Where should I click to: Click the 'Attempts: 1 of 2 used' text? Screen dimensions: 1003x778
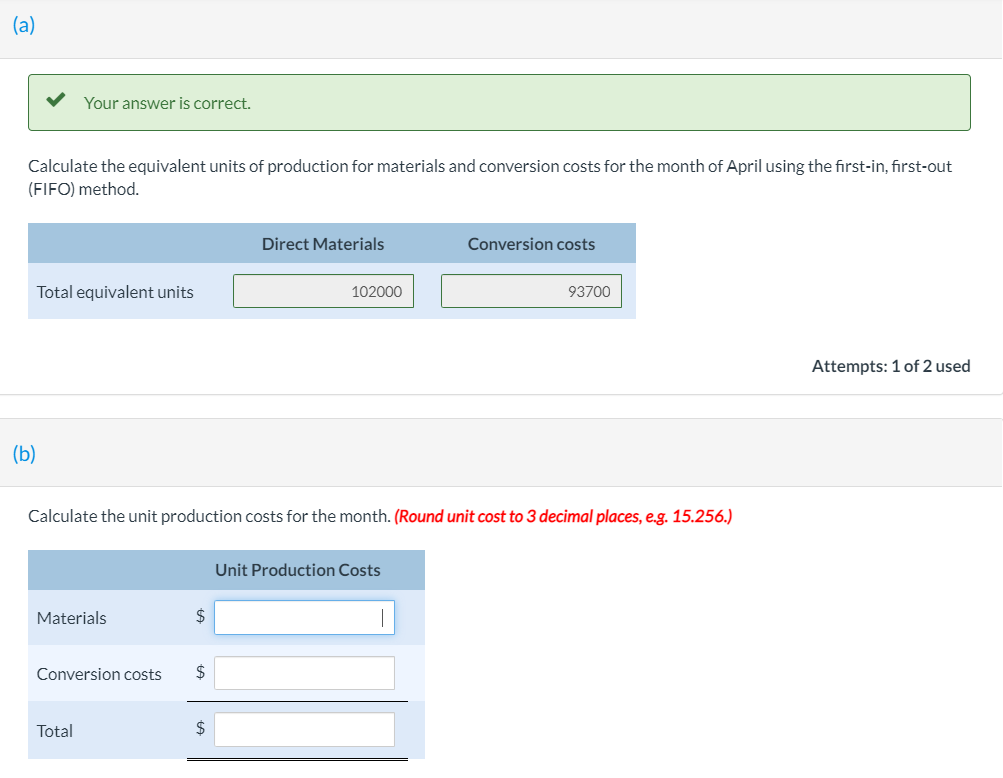click(890, 366)
